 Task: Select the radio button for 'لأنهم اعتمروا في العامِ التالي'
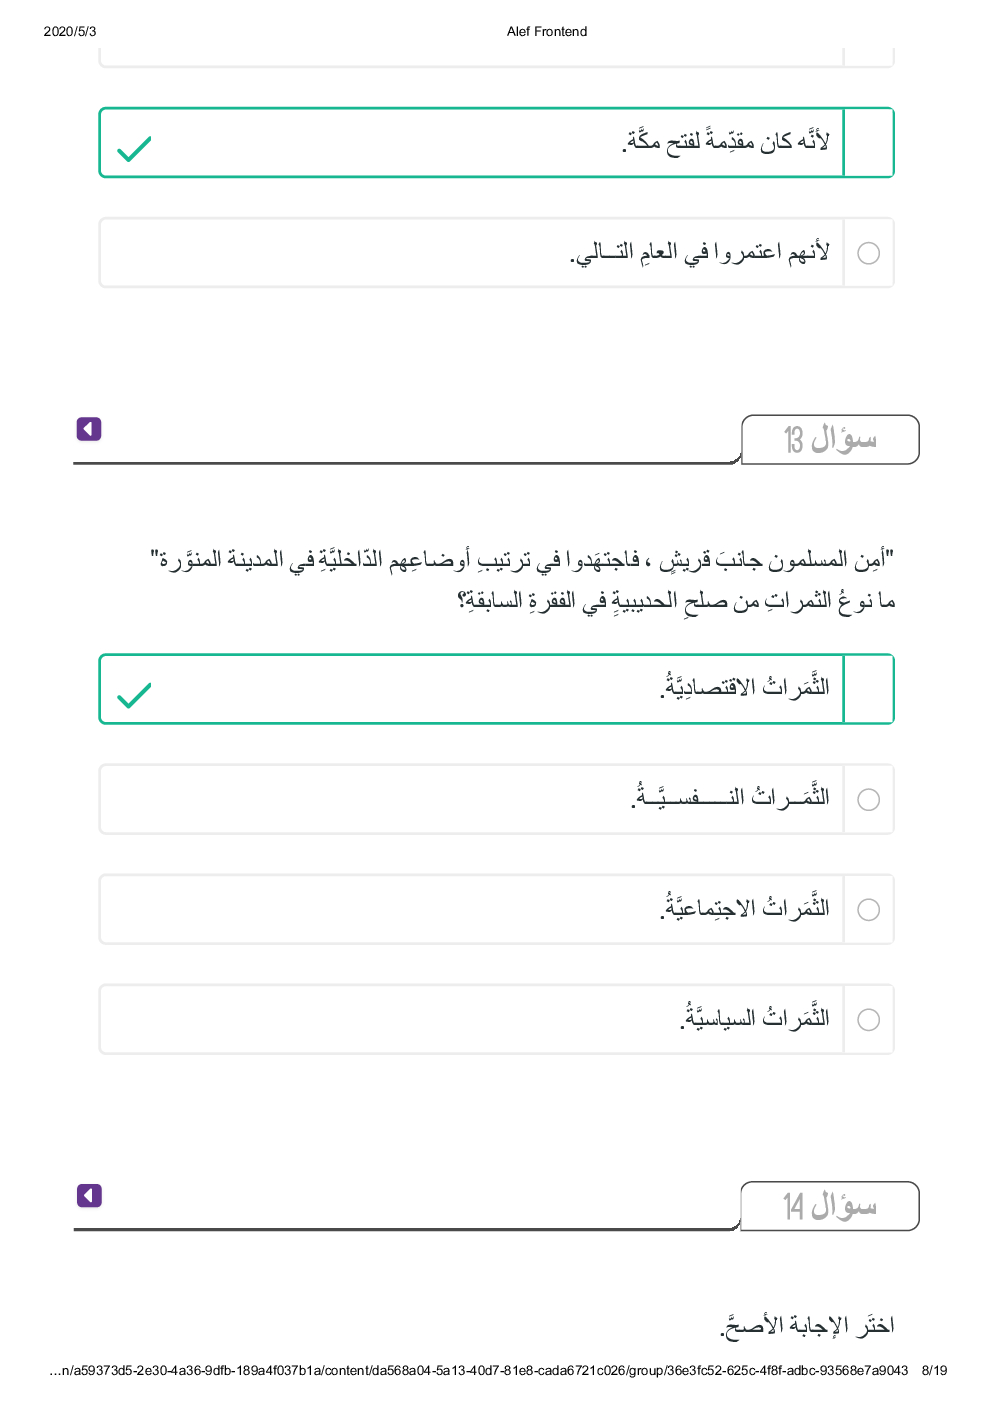pos(869,253)
